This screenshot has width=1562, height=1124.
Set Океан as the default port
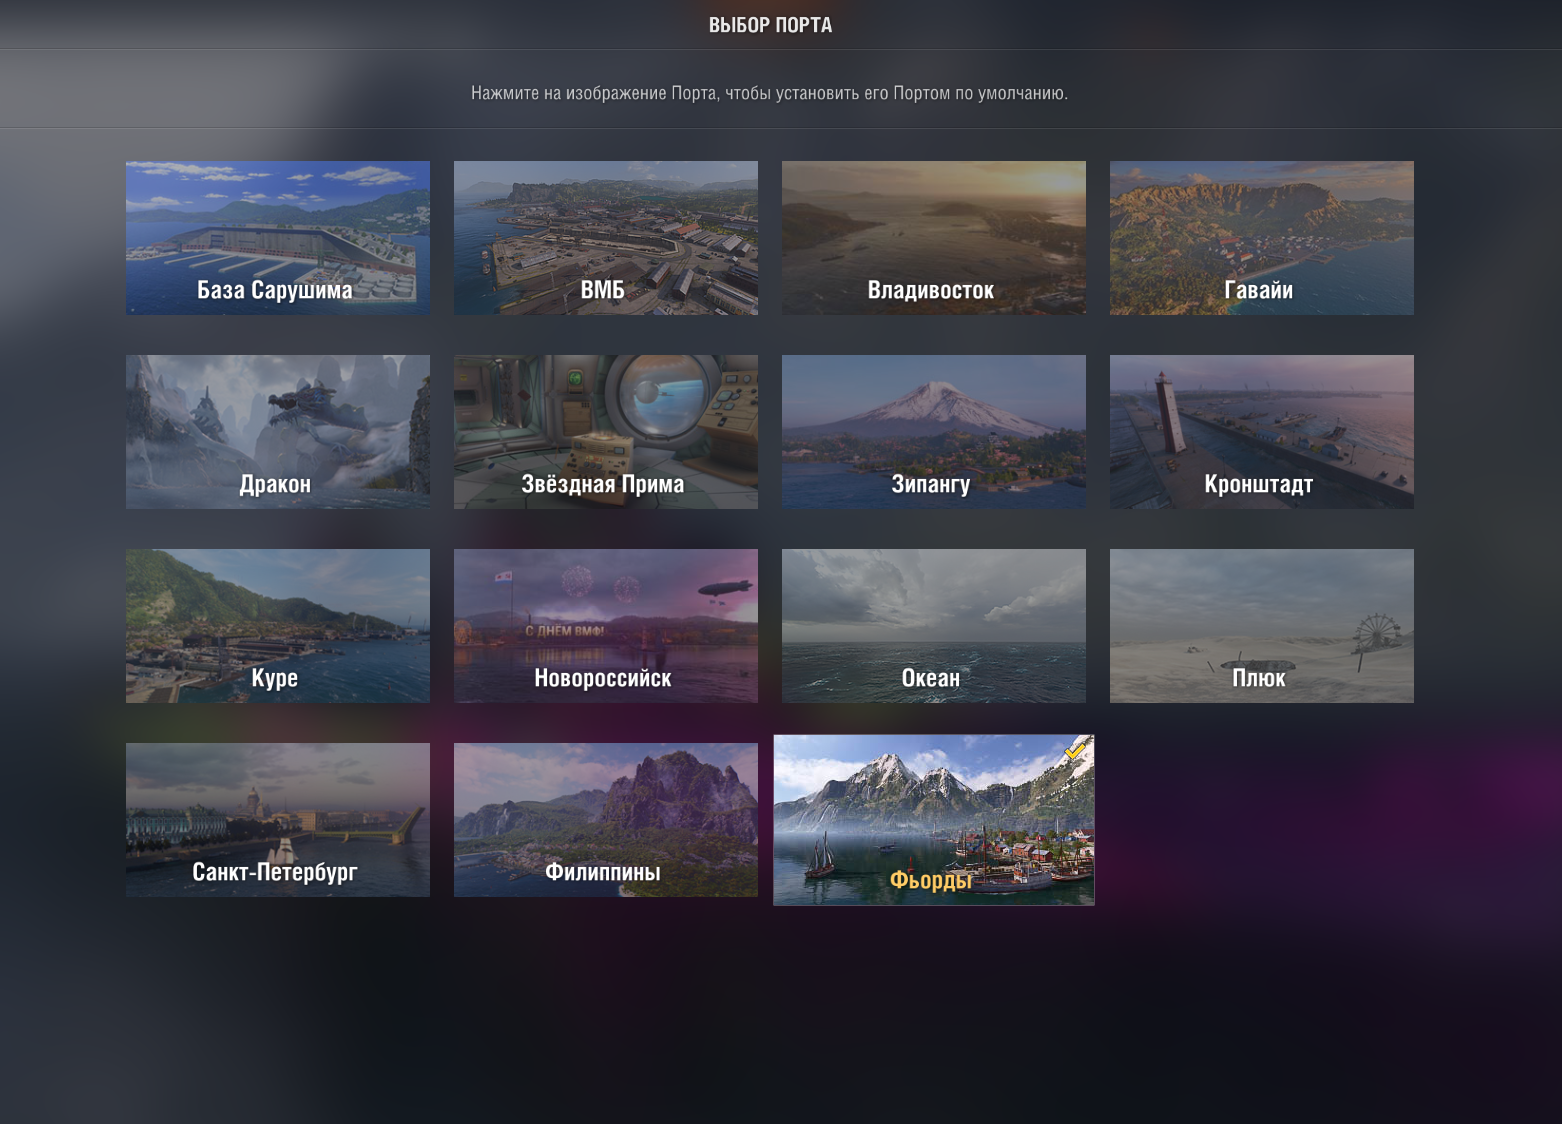(x=934, y=626)
